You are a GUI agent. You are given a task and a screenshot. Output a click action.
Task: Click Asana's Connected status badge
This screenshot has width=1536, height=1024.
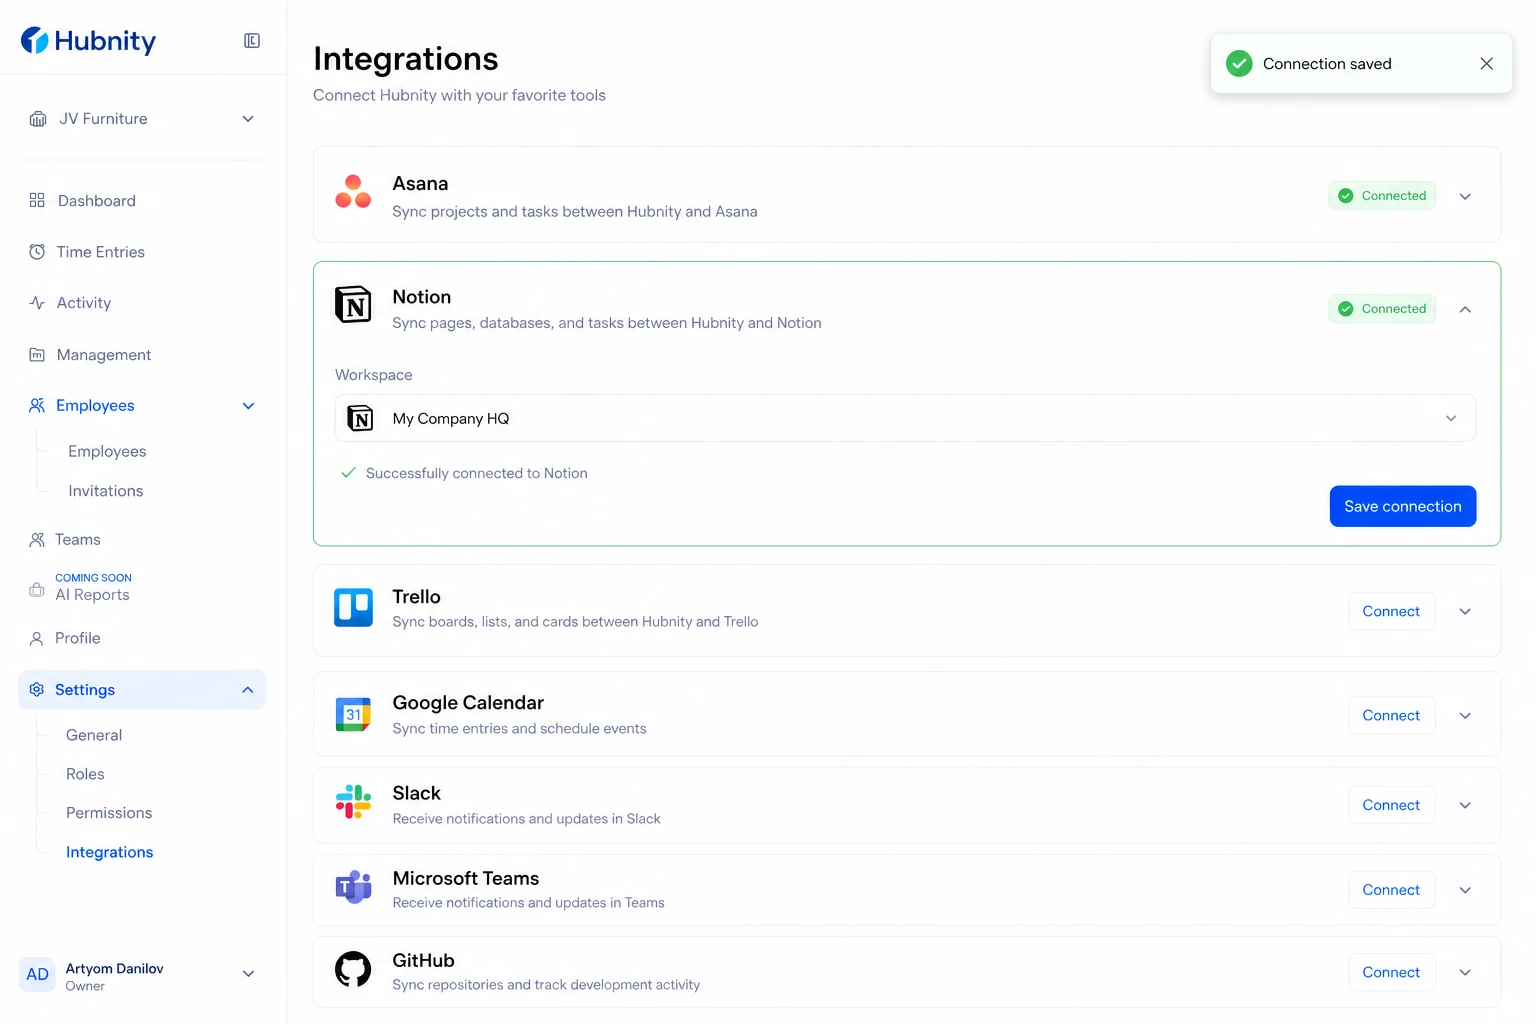coord(1382,196)
